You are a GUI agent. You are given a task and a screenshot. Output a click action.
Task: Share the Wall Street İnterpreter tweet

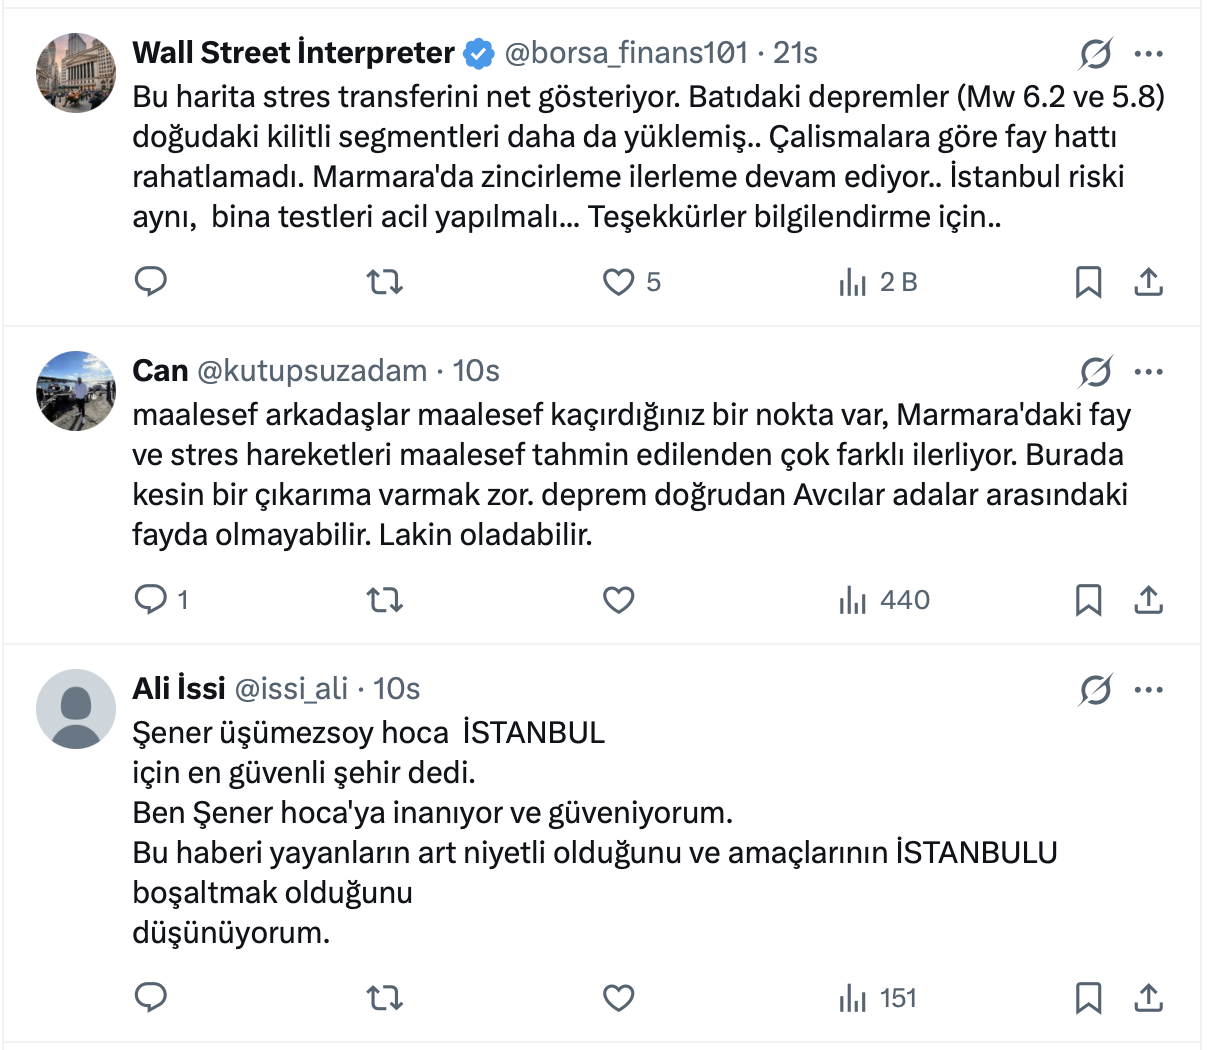1149,282
